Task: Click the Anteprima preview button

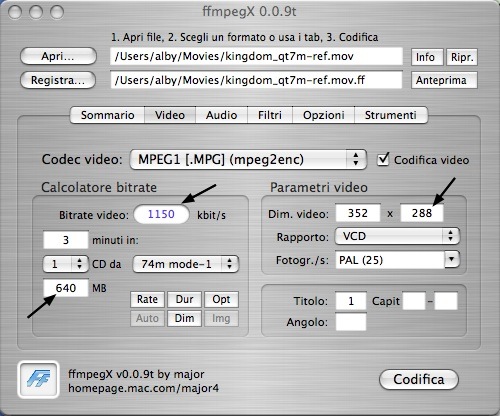Action: (444, 80)
